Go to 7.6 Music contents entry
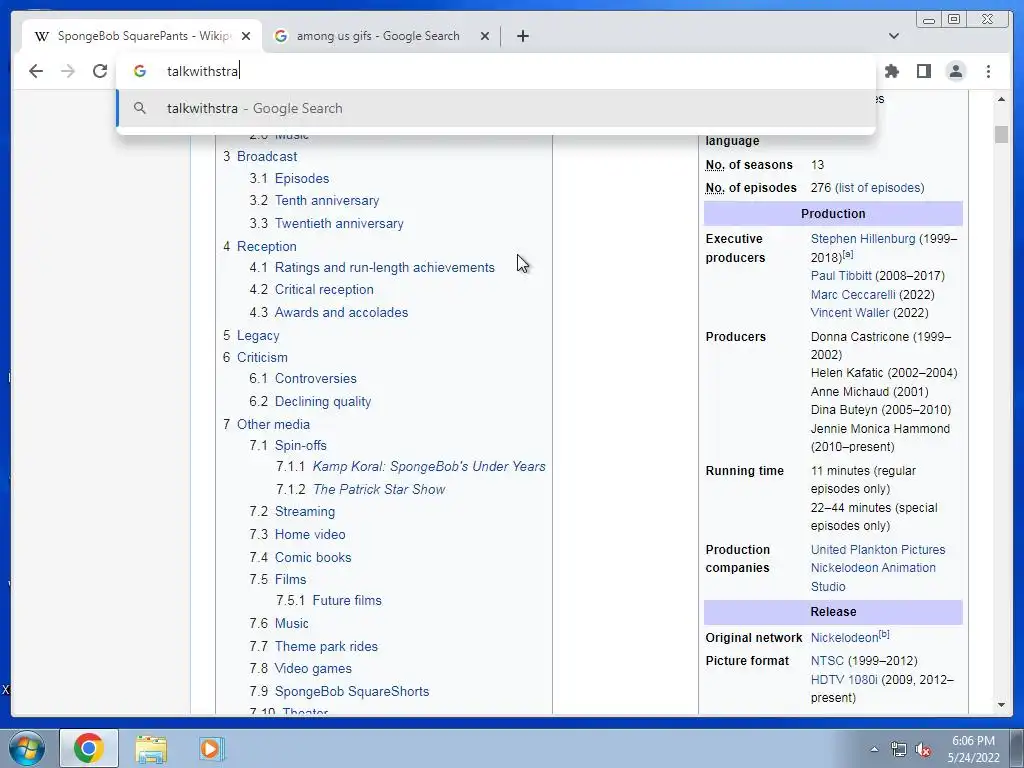This screenshot has height=768, width=1024. [291, 623]
